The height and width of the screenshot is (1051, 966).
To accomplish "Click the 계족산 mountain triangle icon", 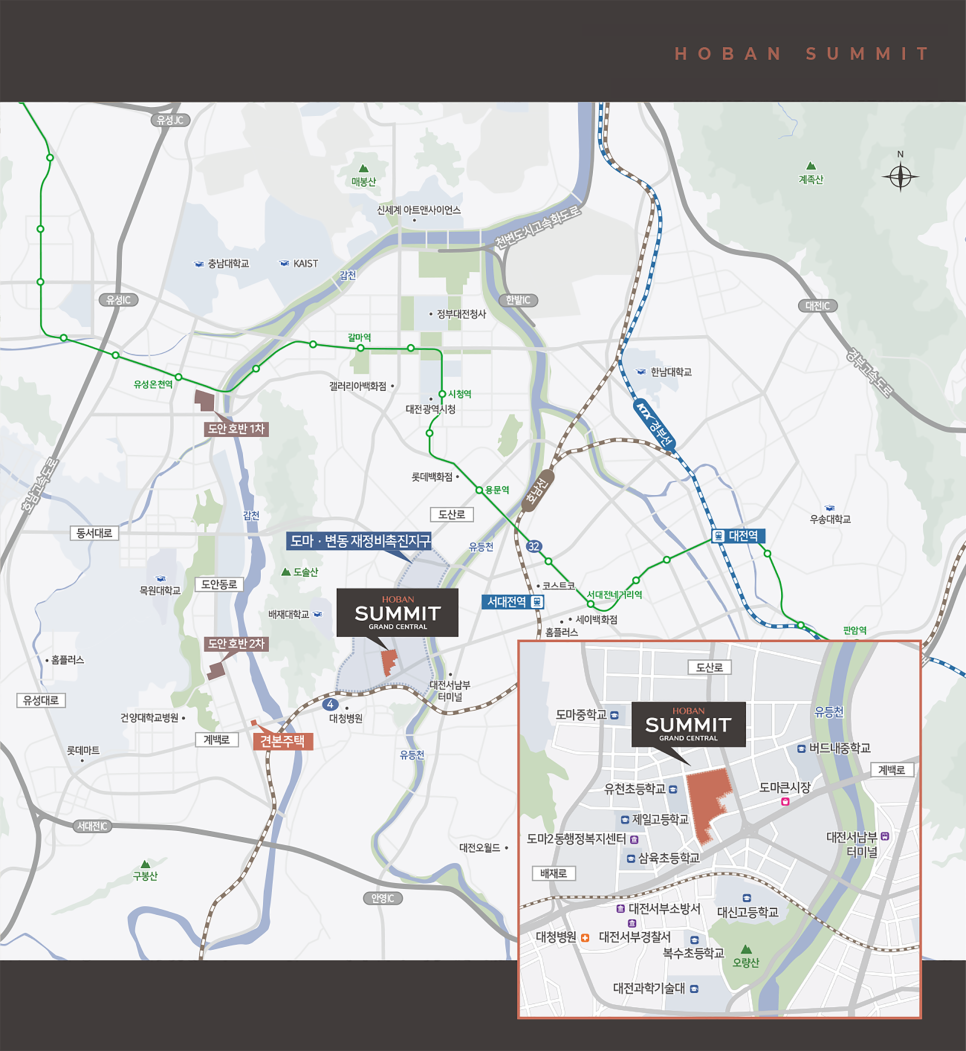I will 811,166.
